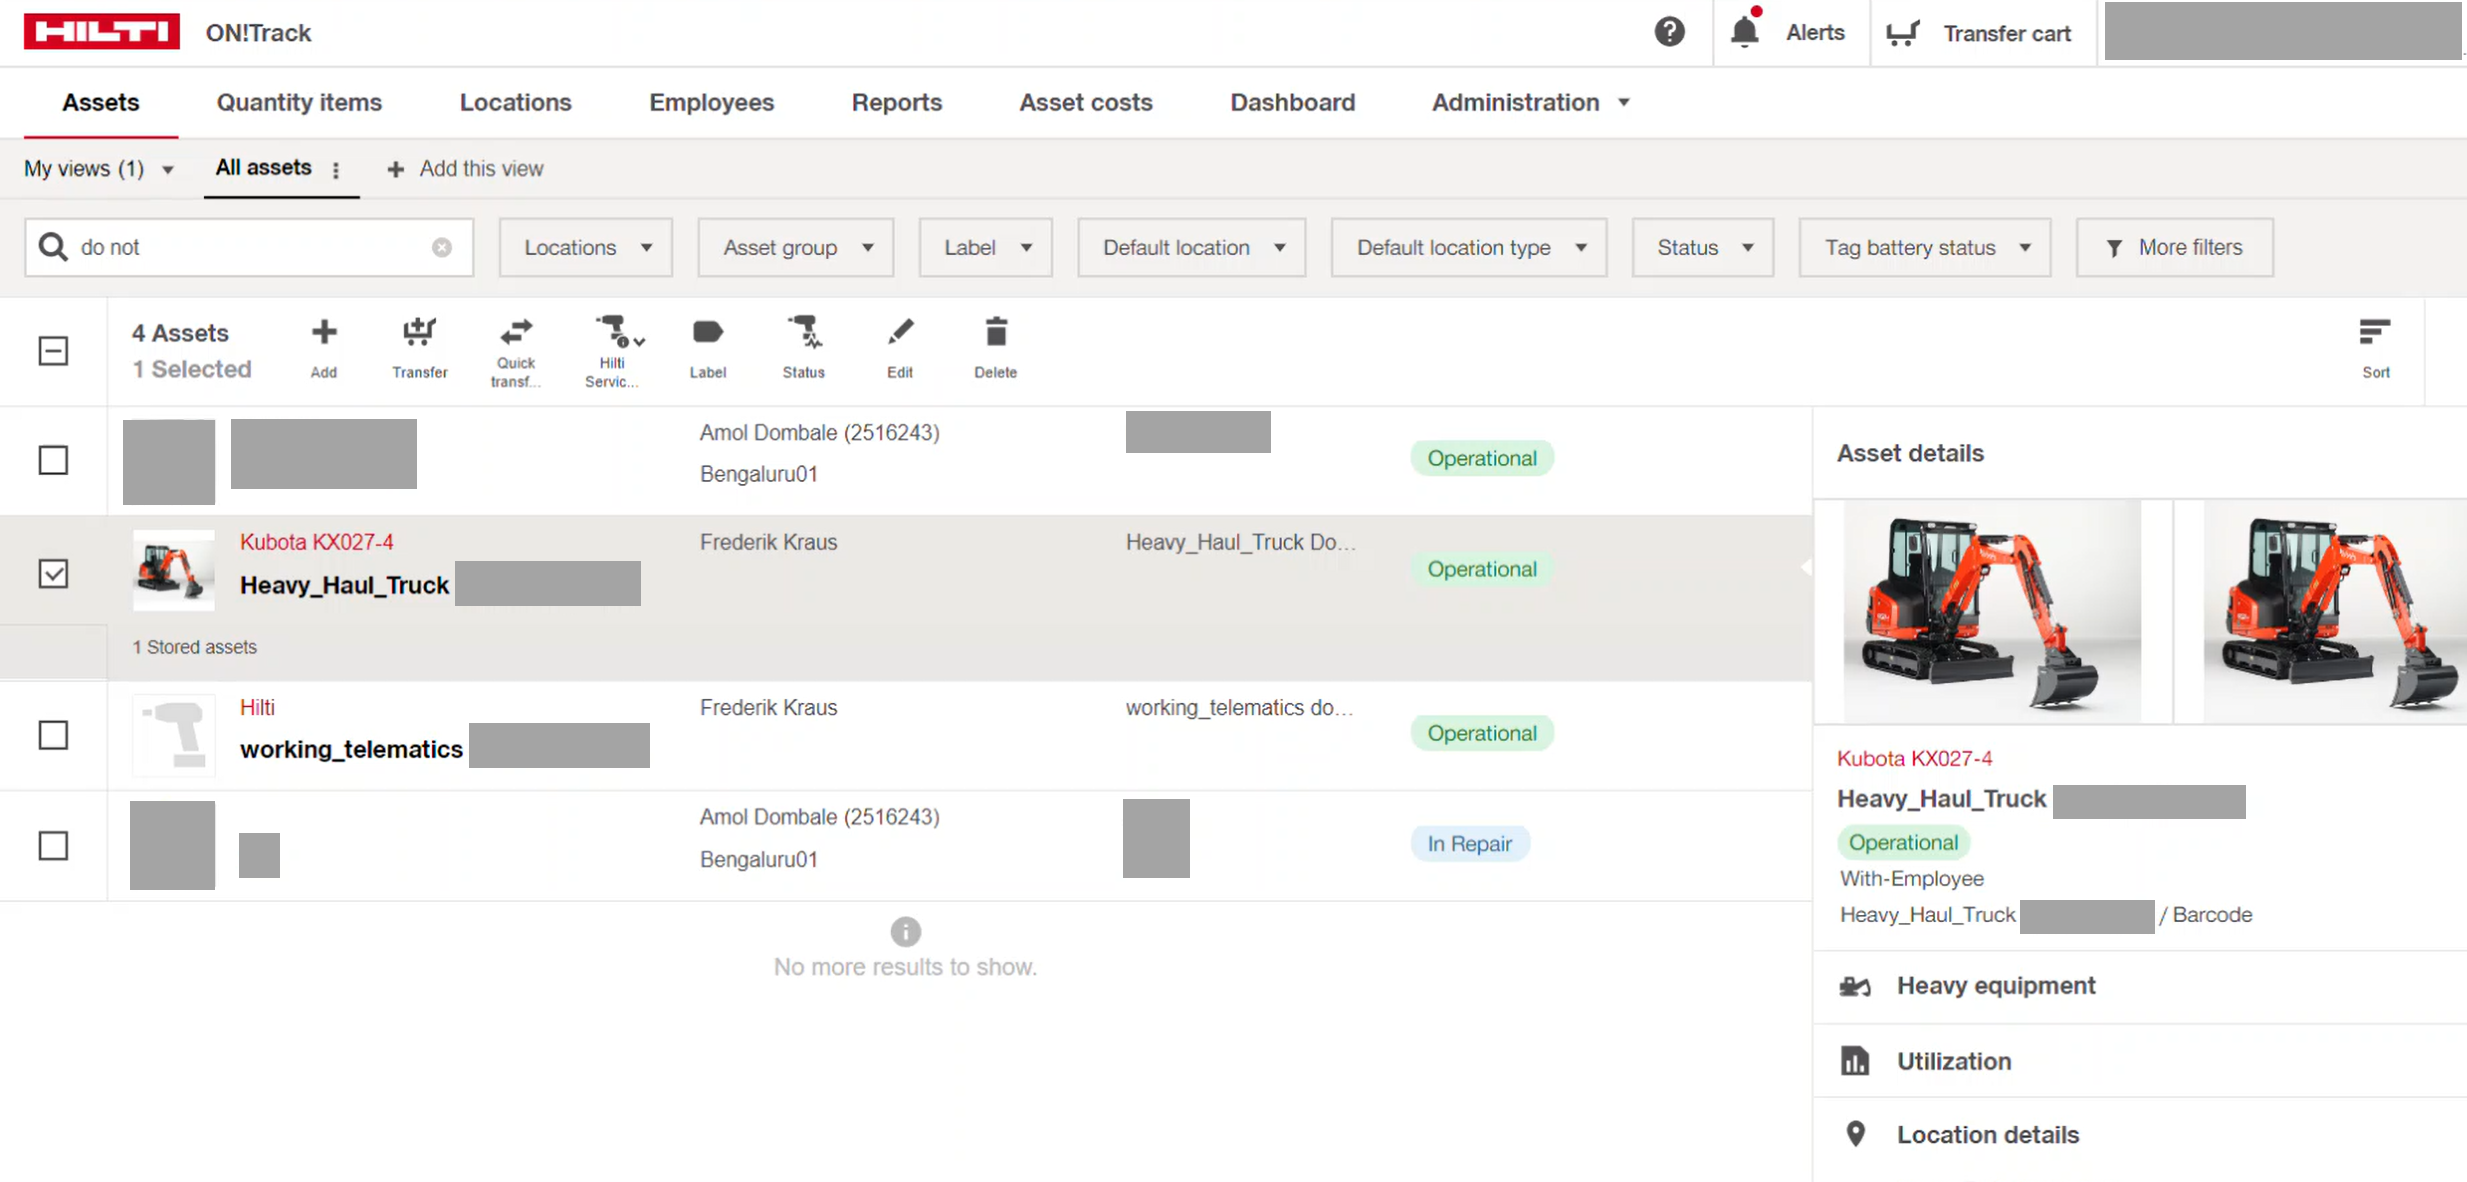2467x1182 pixels.
Task: Click the In Repair status badge
Action: point(1469,844)
